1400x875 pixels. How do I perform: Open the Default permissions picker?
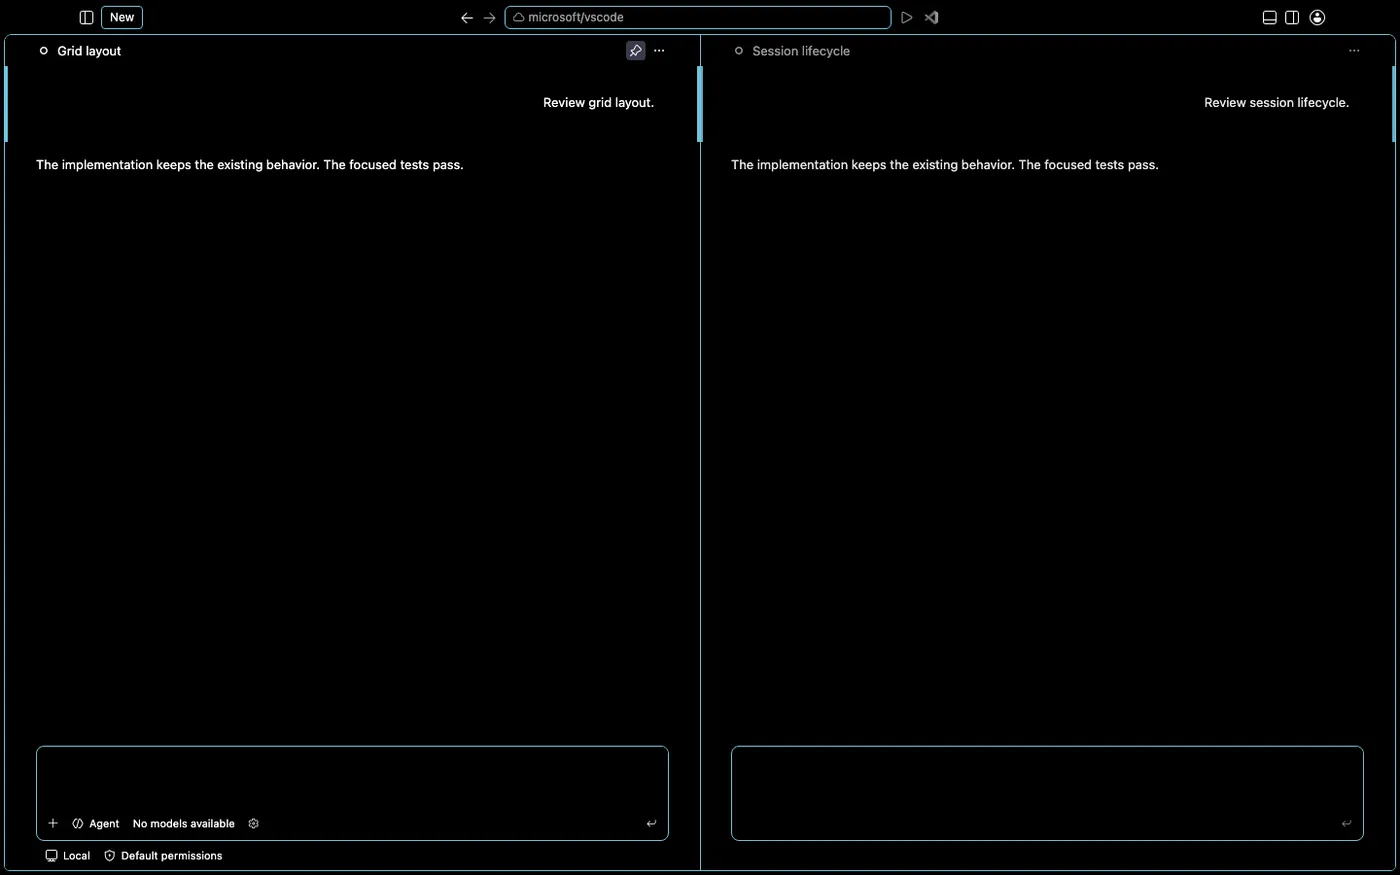pyautogui.click(x=163, y=856)
